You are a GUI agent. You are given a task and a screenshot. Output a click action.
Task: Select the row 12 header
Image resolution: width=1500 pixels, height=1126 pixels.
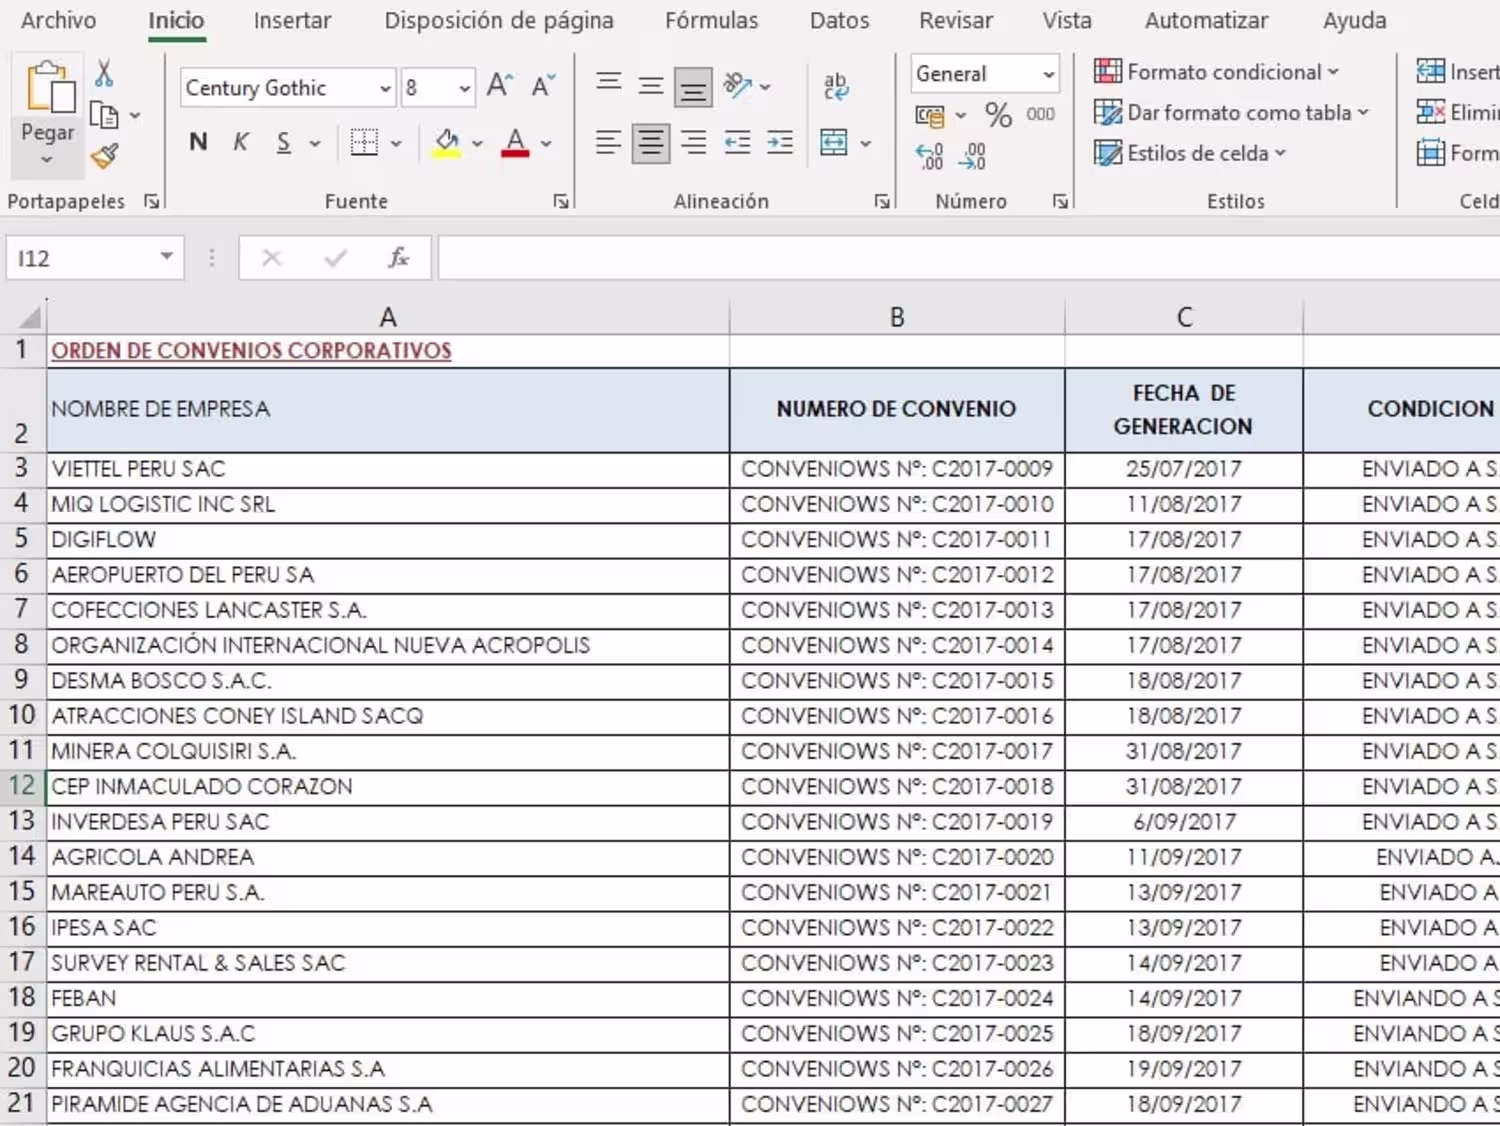[22, 786]
